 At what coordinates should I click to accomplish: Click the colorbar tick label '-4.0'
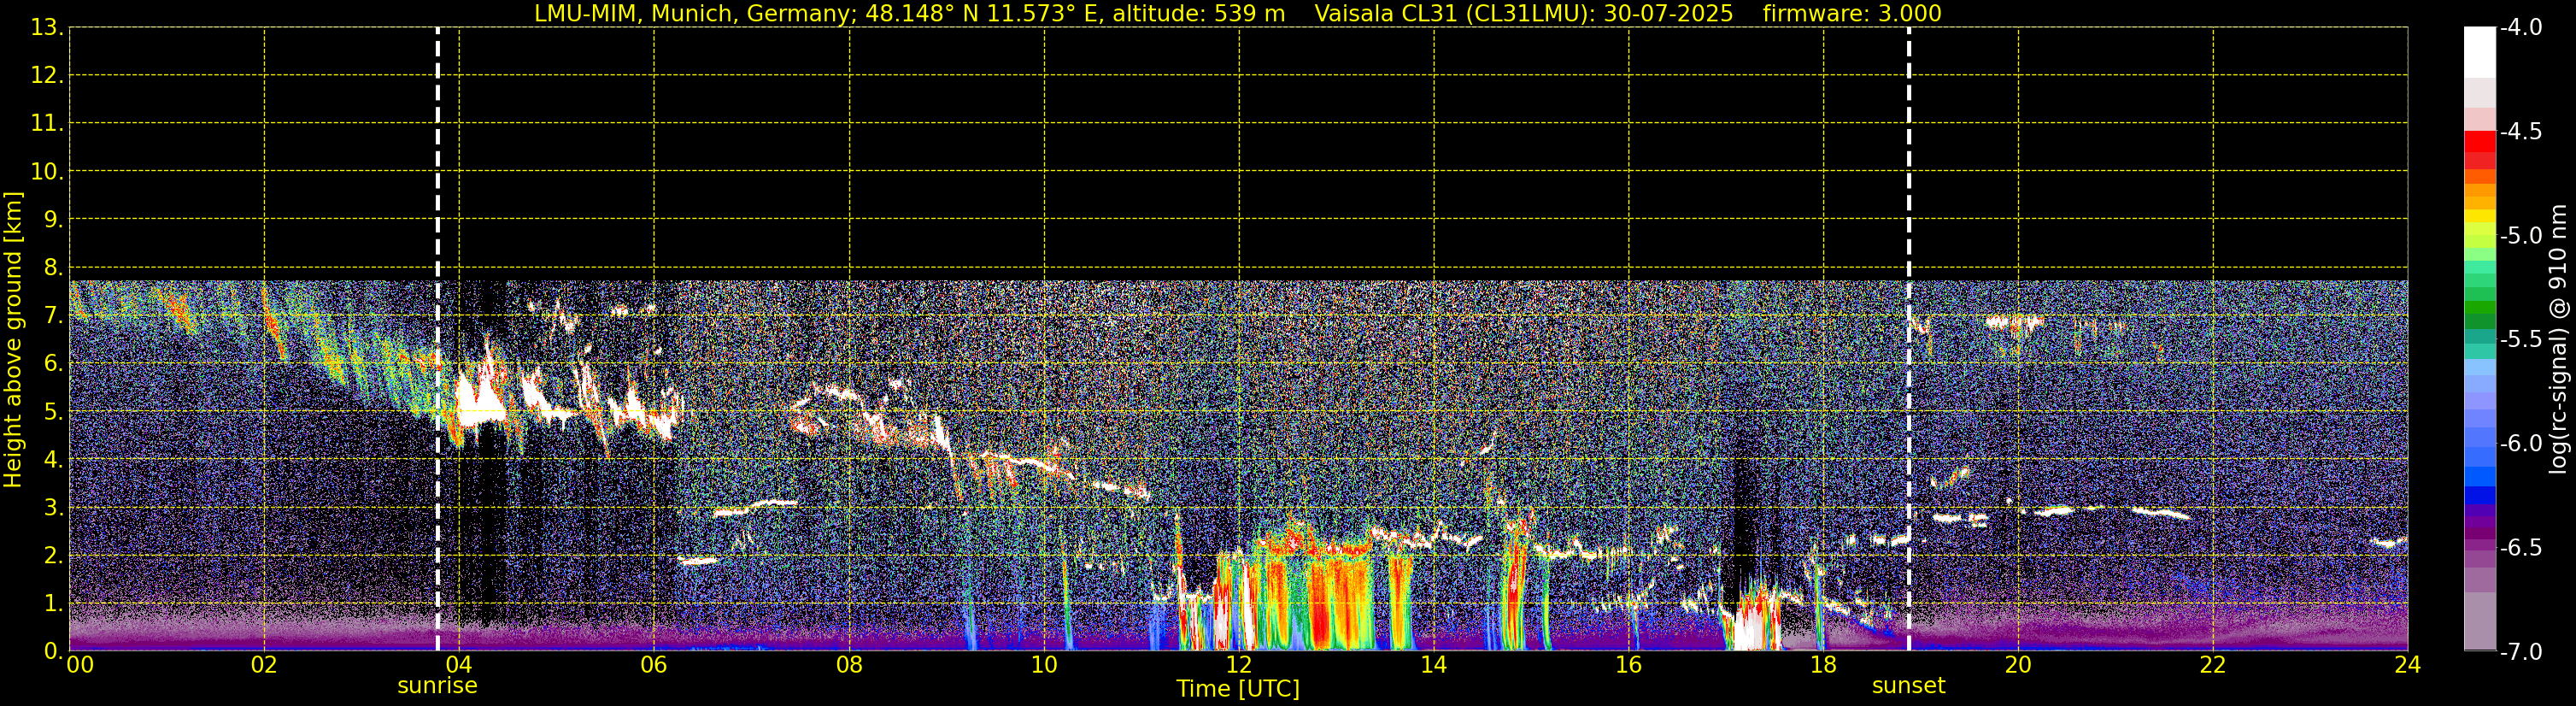[x=2520, y=28]
